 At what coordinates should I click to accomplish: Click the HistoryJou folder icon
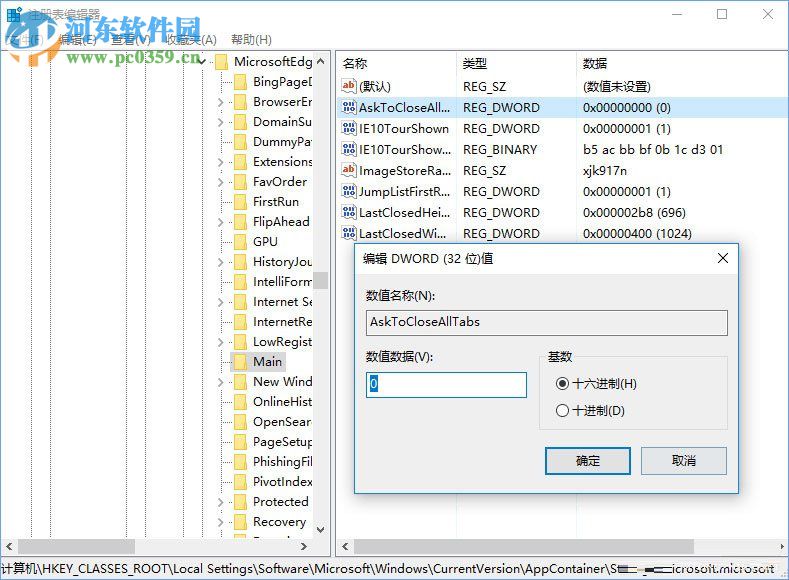(x=241, y=262)
